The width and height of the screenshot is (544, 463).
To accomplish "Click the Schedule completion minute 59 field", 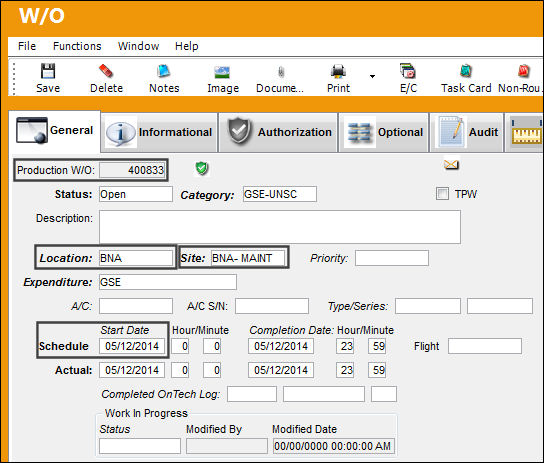I will point(377,346).
